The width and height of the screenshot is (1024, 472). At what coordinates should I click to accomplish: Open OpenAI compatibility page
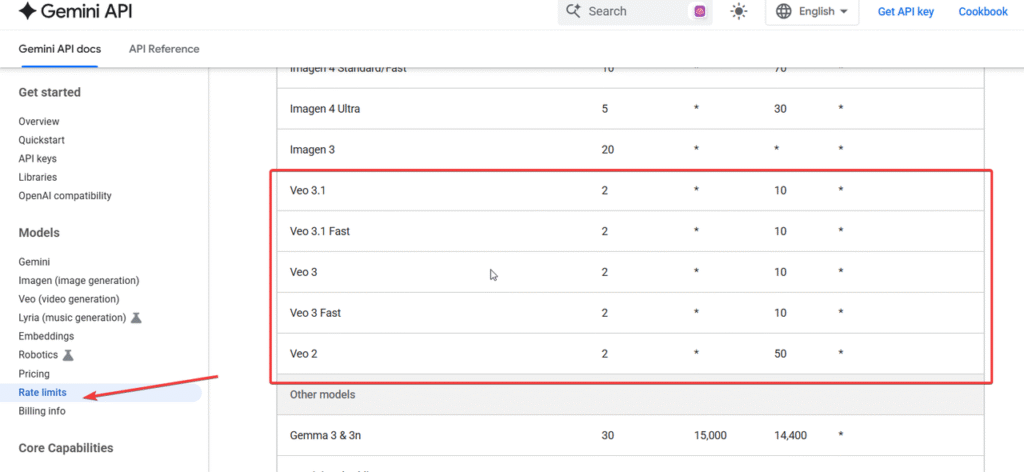click(x=65, y=196)
